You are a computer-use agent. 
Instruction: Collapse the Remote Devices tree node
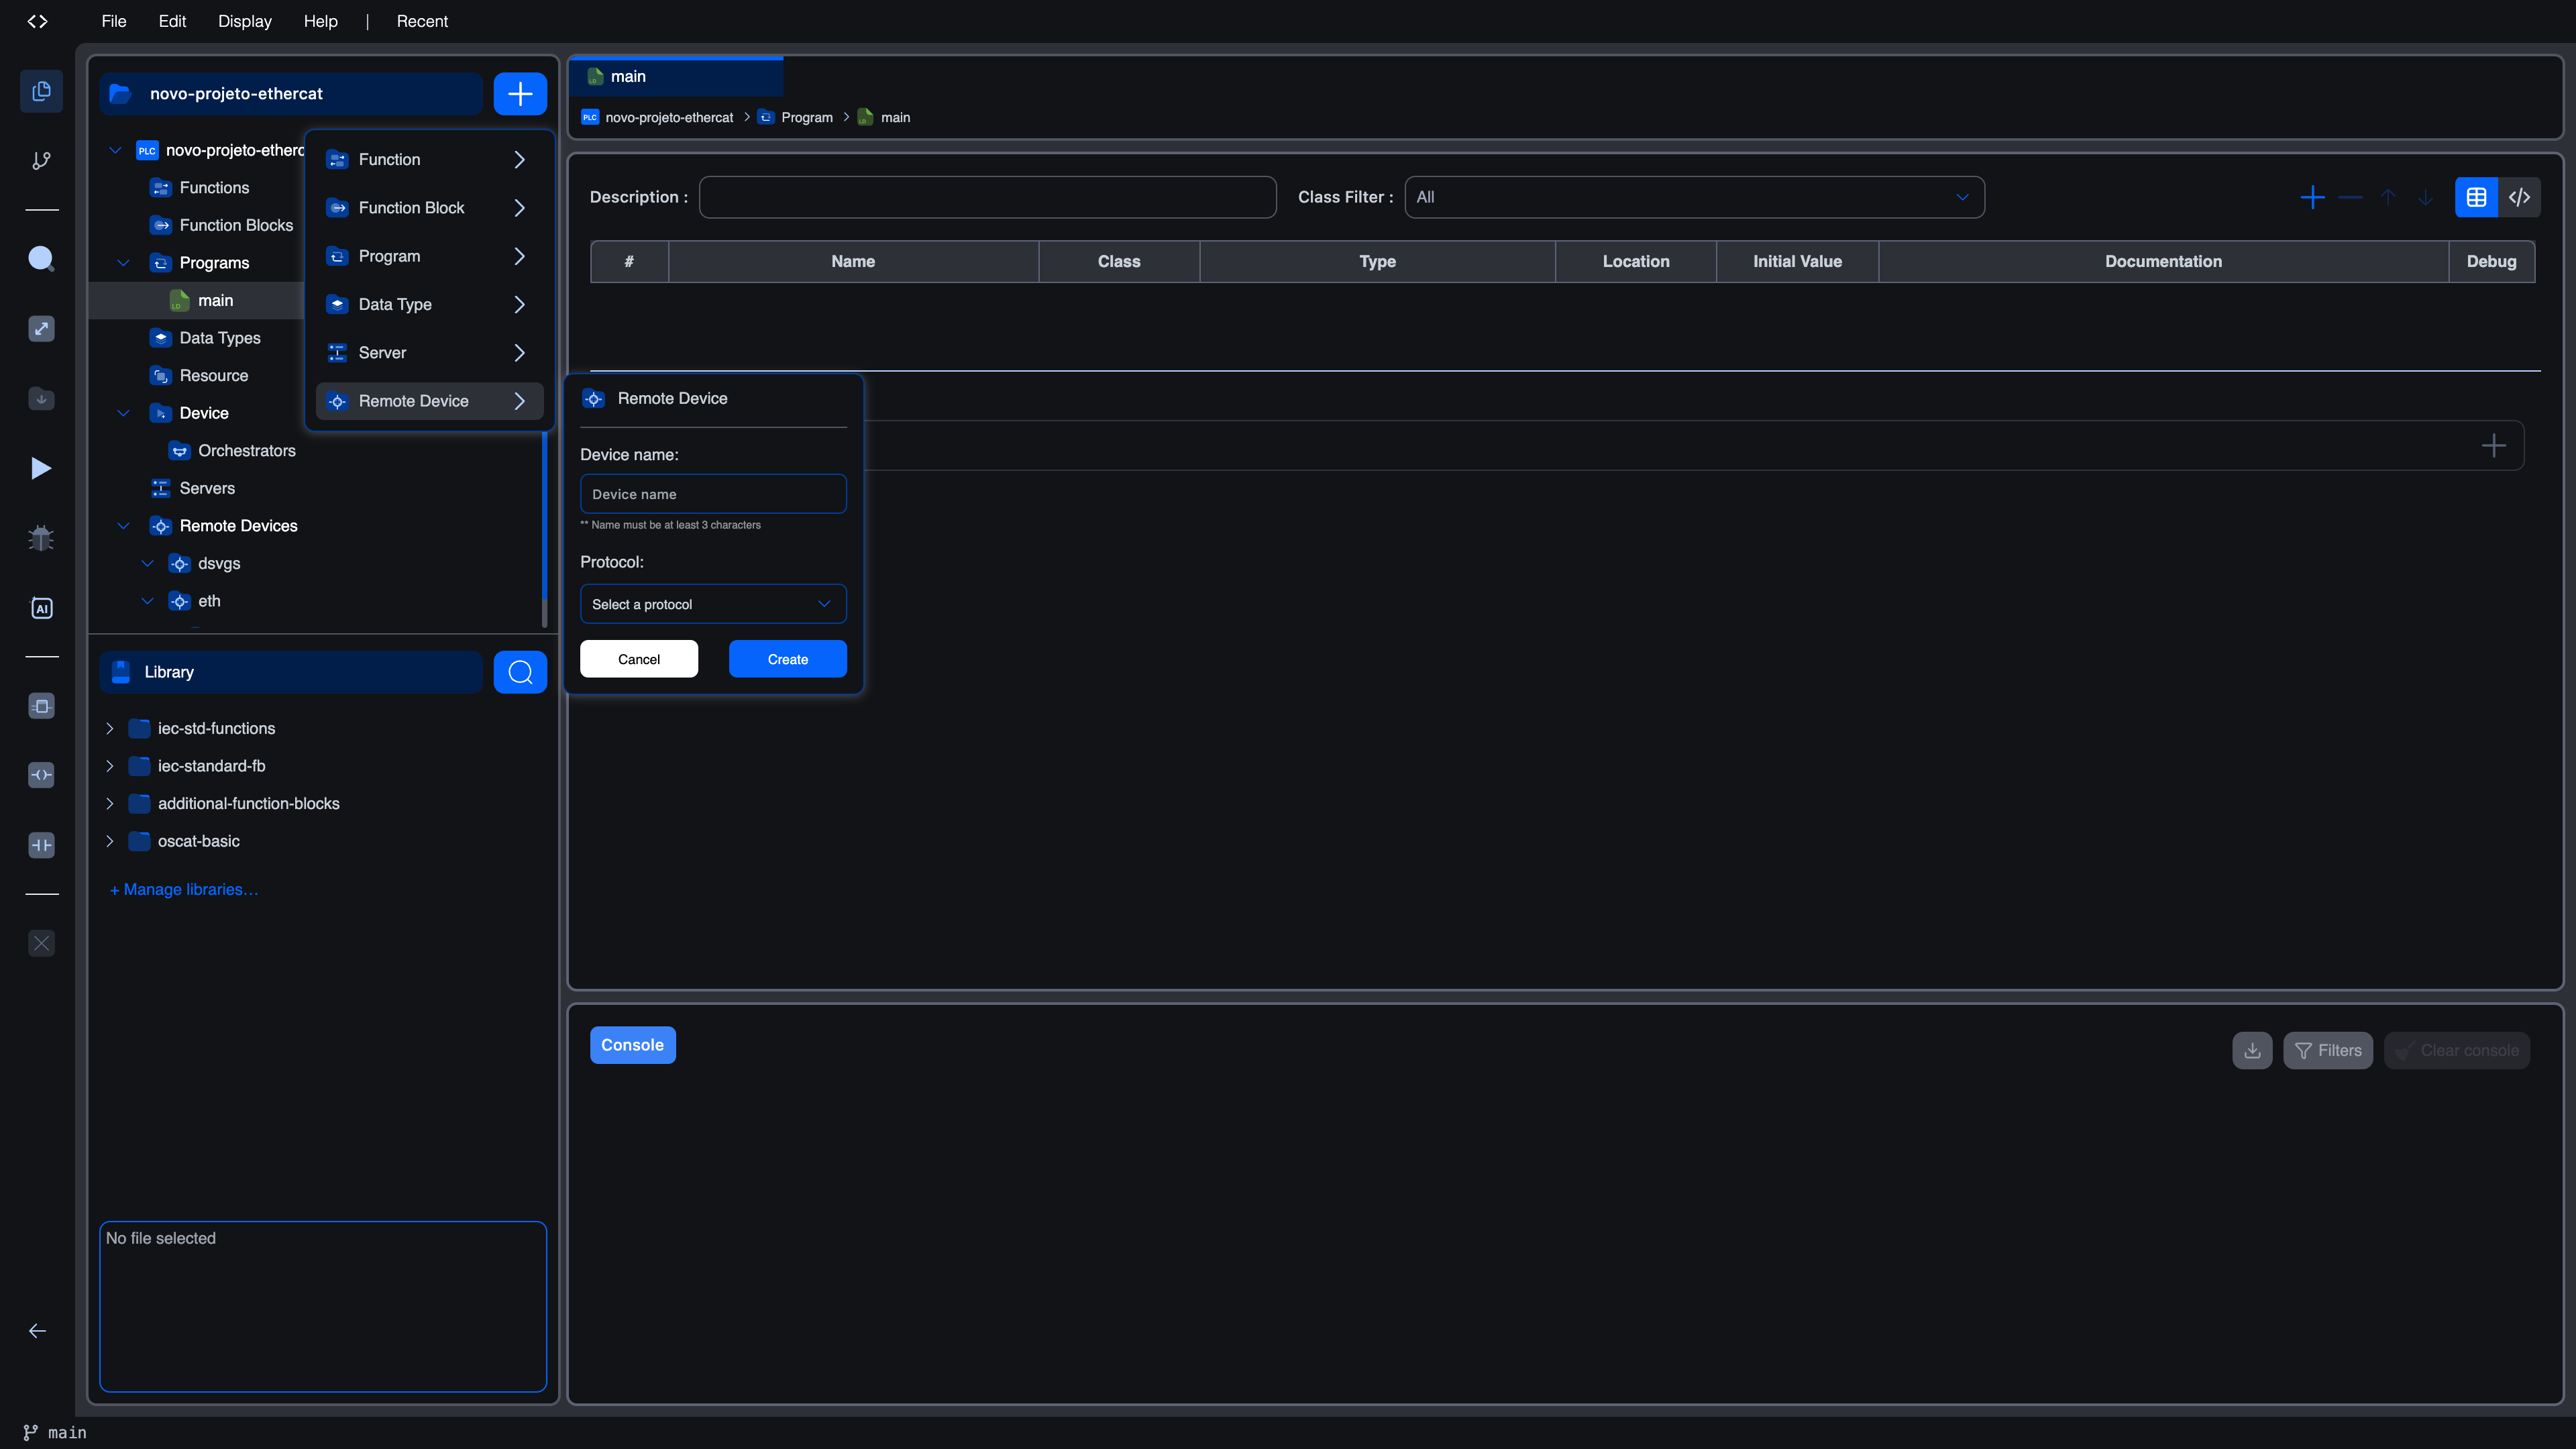[123, 526]
